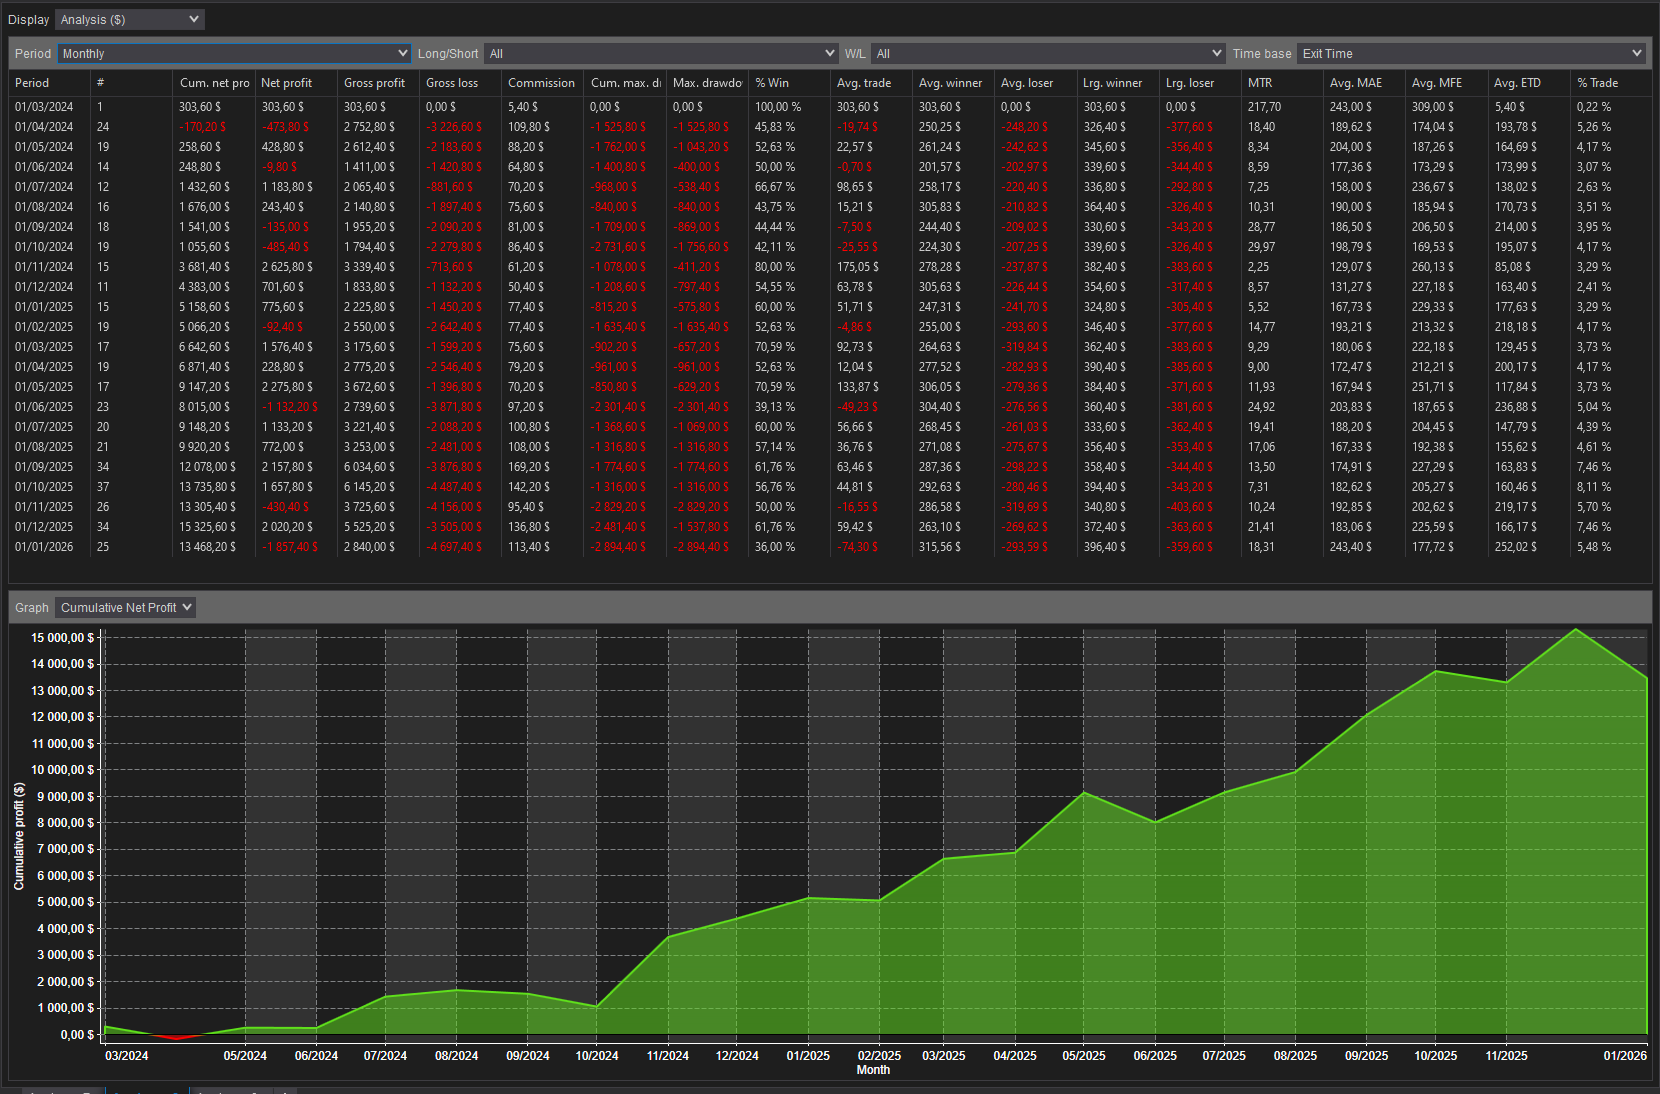The width and height of the screenshot is (1660, 1094).
Task: Click the MTR column header
Action: 1262,83
